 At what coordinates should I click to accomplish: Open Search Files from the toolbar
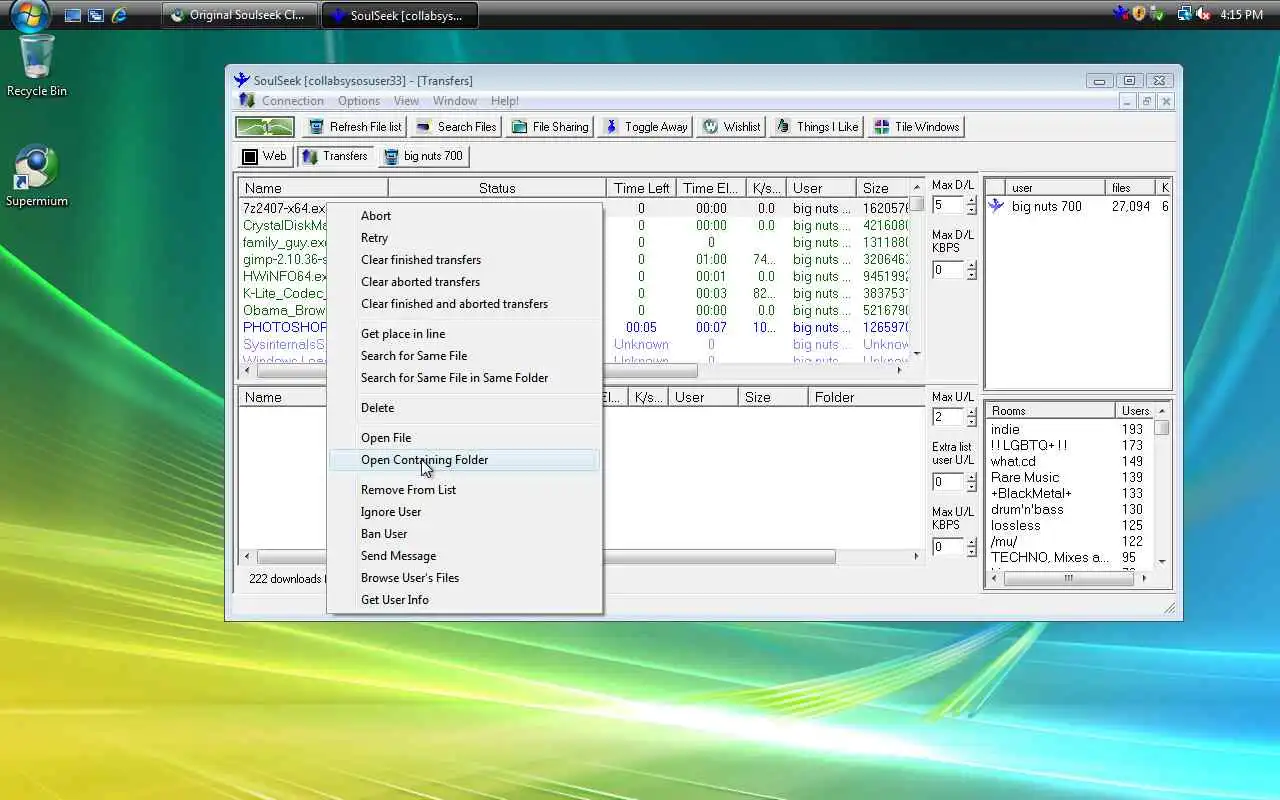(456, 127)
